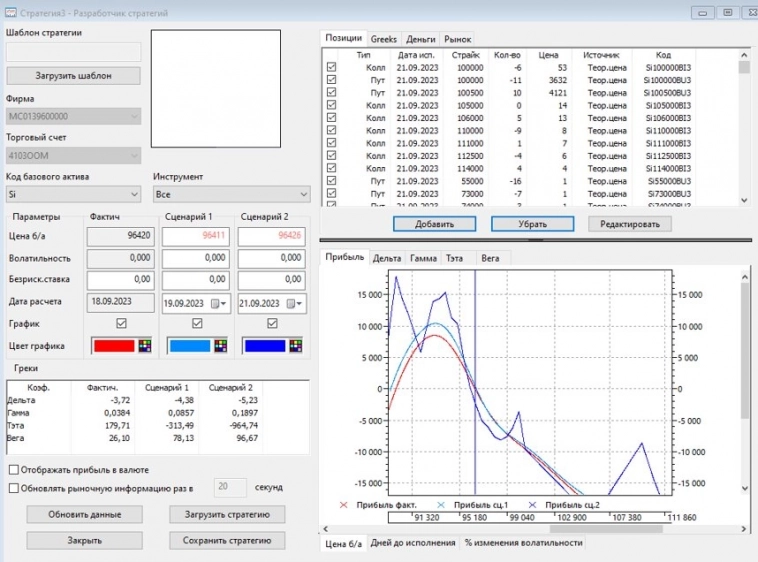Viewport: 758px width, 562px height.
Task: Click the positions list scroll-down arrow
Action: coord(744,200)
